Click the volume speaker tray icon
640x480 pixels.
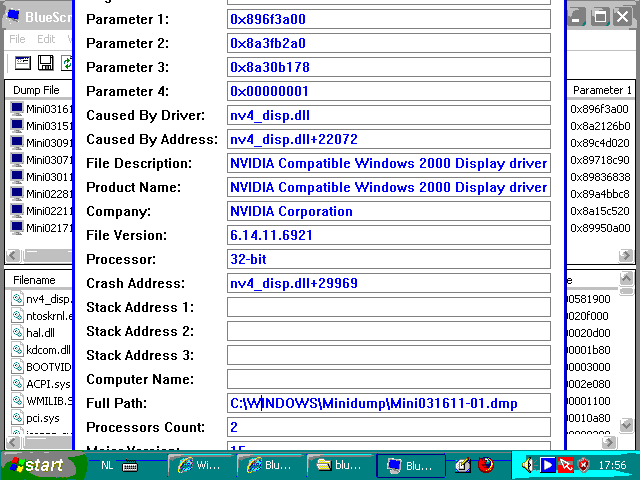click(x=527, y=465)
